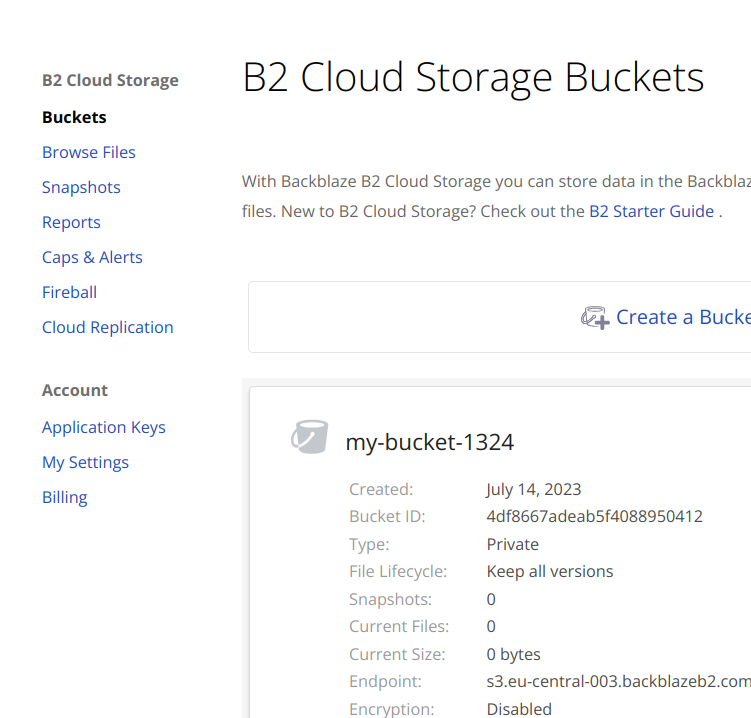The height and width of the screenshot is (718, 751).
Task: Click the Current Size value 0 bytes
Action: coord(513,654)
